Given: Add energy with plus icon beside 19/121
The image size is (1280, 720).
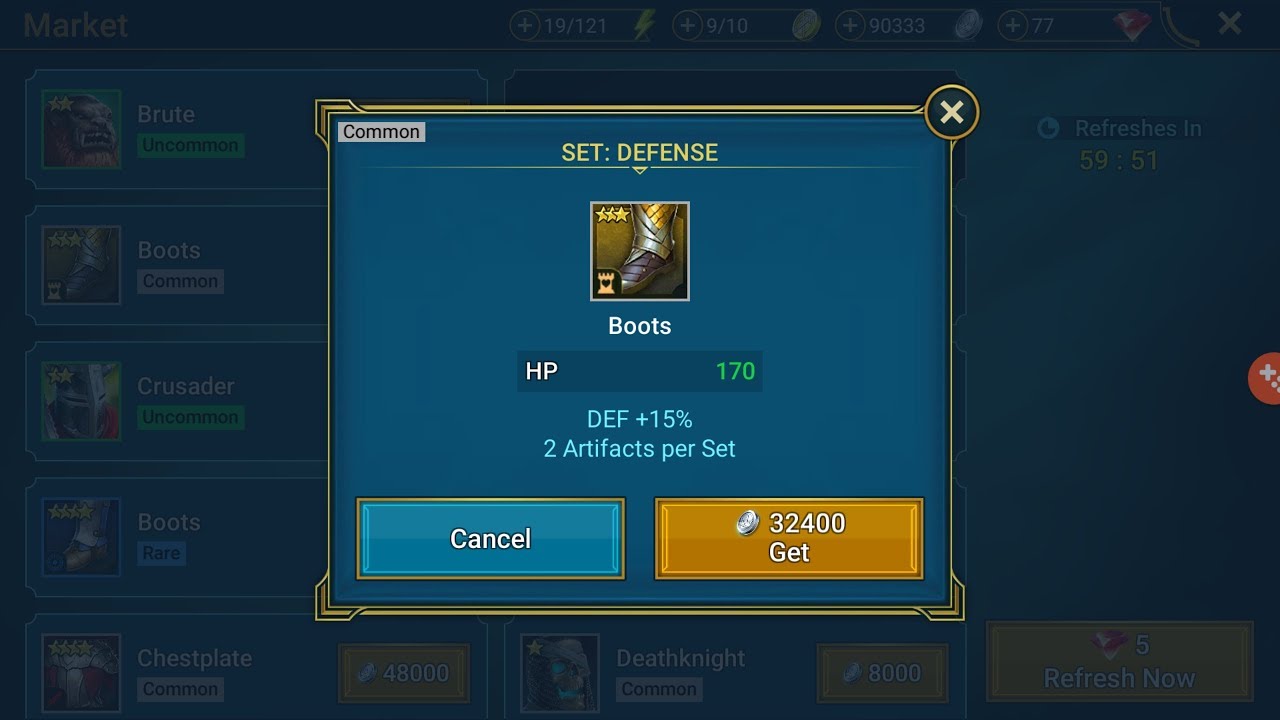Looking at the screenshot, I should (525, 26).
